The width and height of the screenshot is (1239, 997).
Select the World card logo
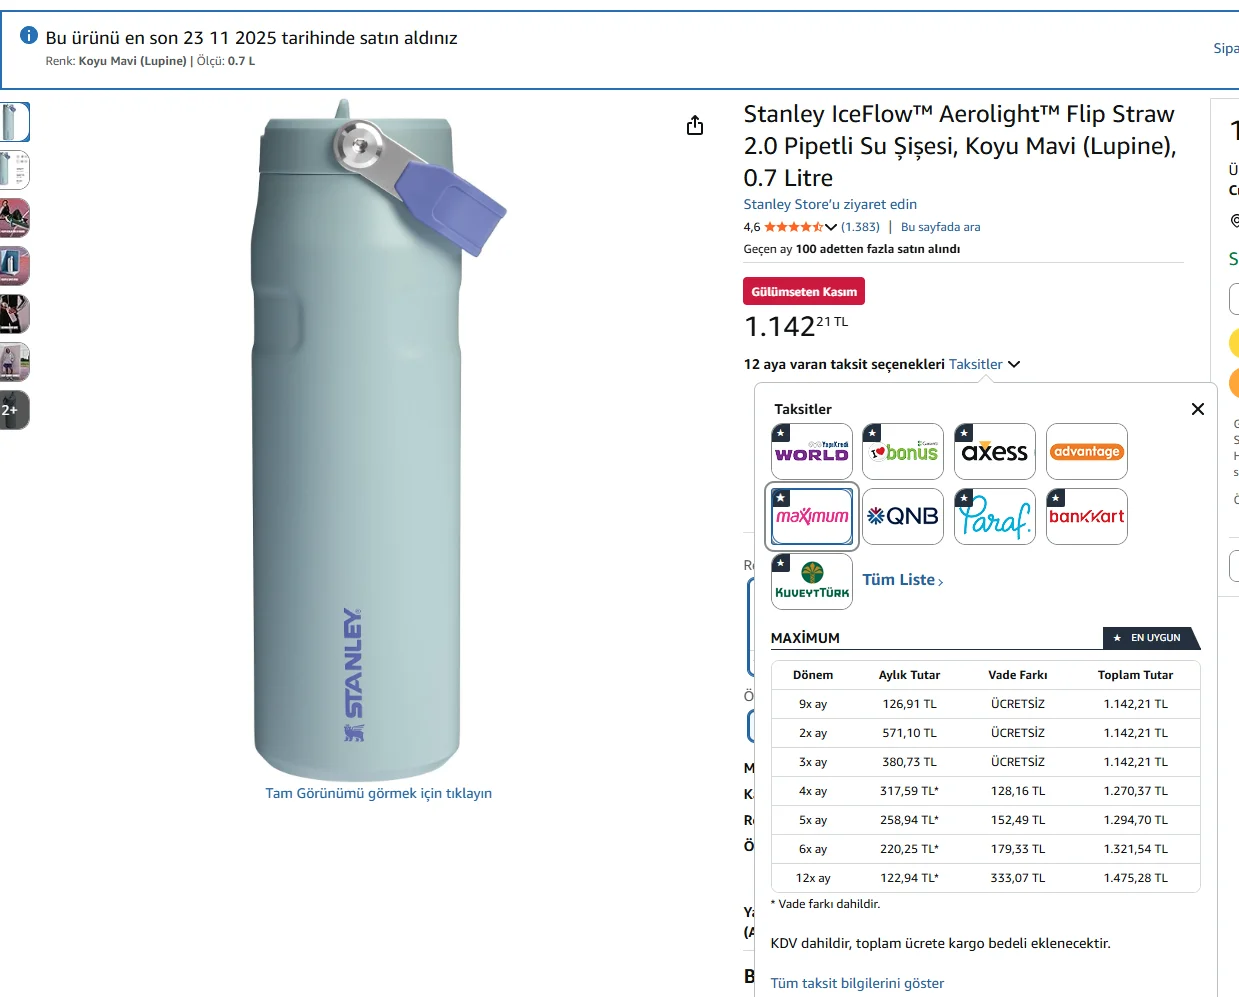(x=812, y=452)
